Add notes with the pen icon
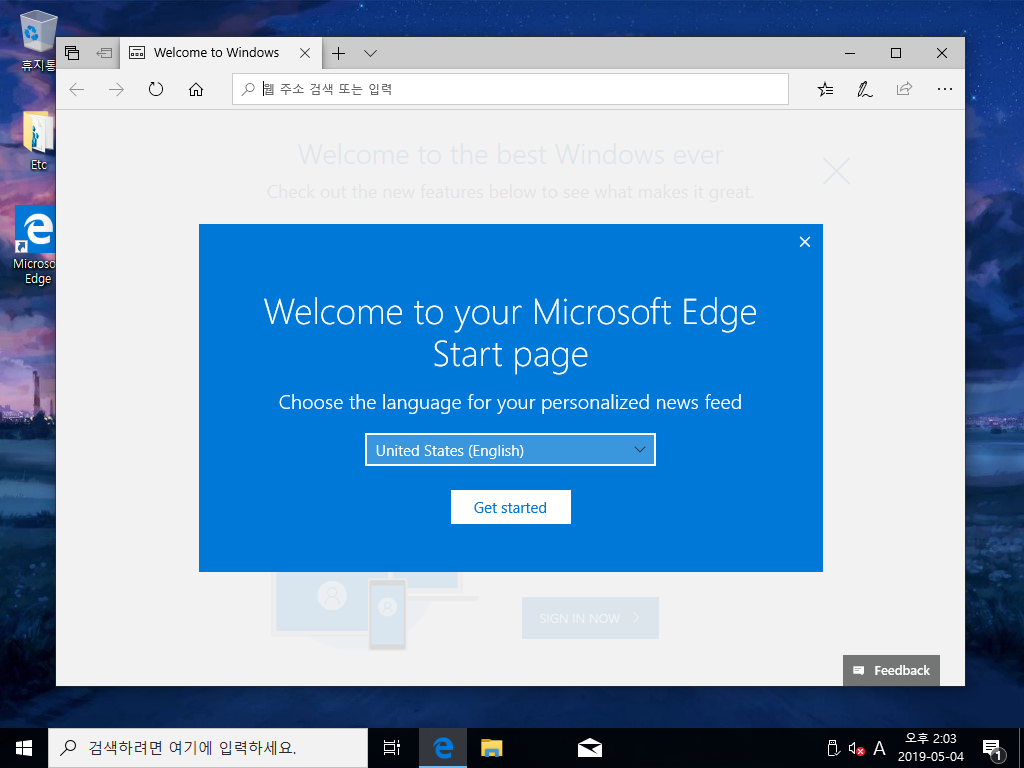The height and width of the screenshot is (768, 1024). click(x=865, y=89)
